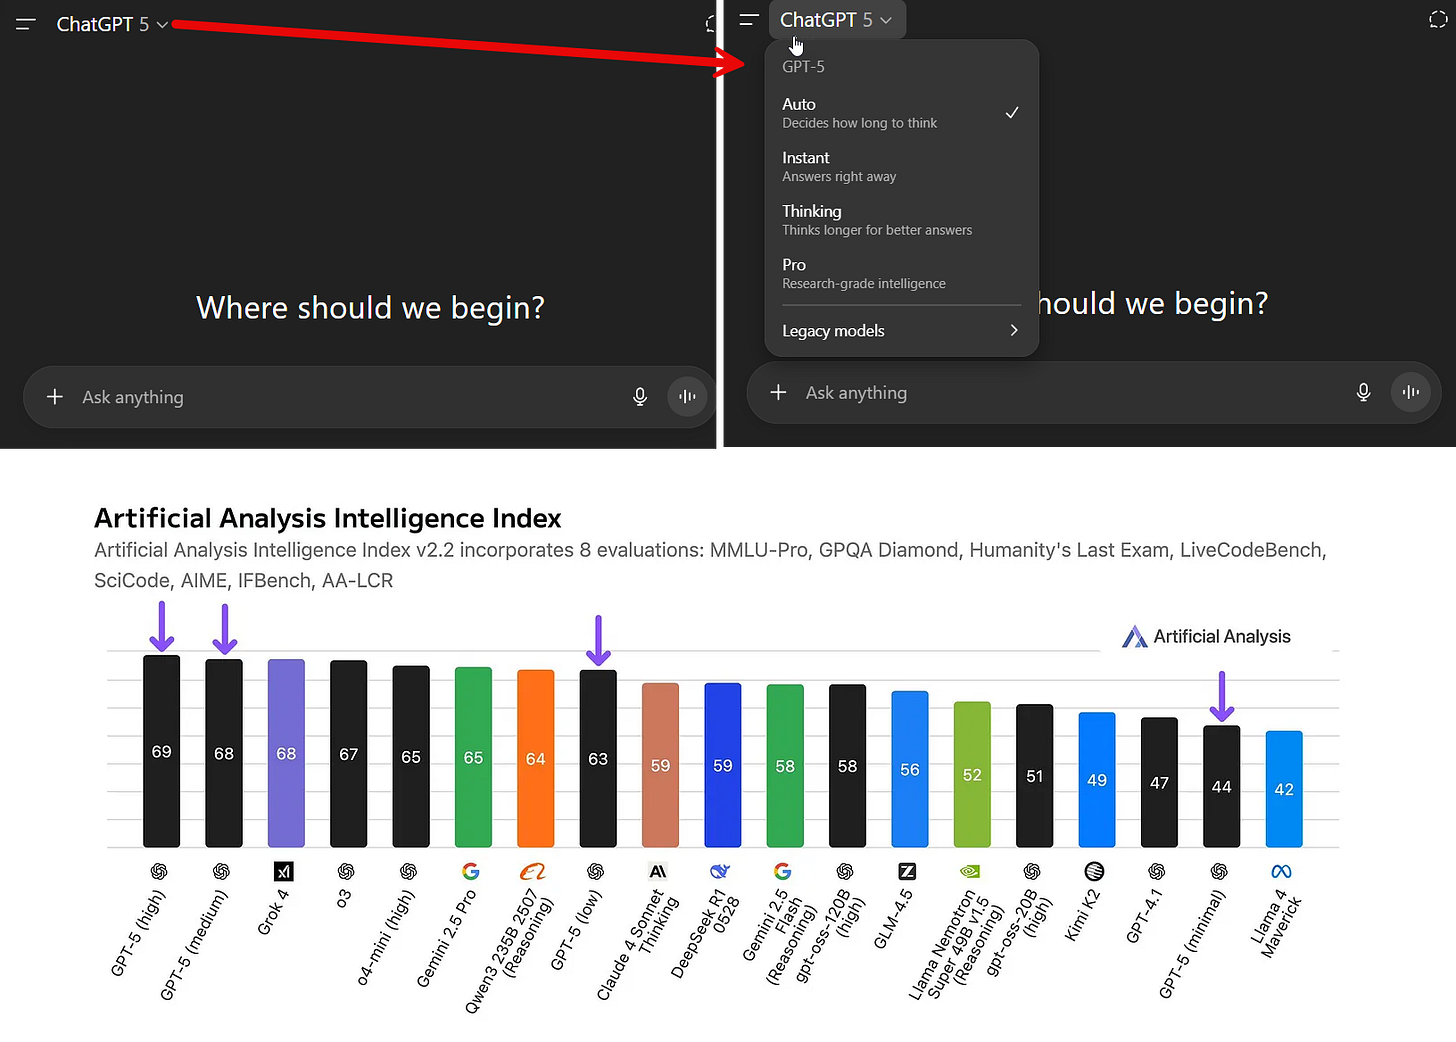The image size is (1456, 1042).
Task: Click purple Grok 4 bar showing 68
Action: click(x=286, y=754)
